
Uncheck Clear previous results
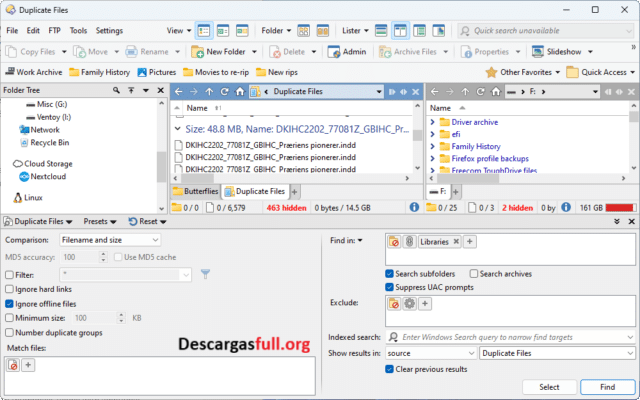(x=389, y=369)
